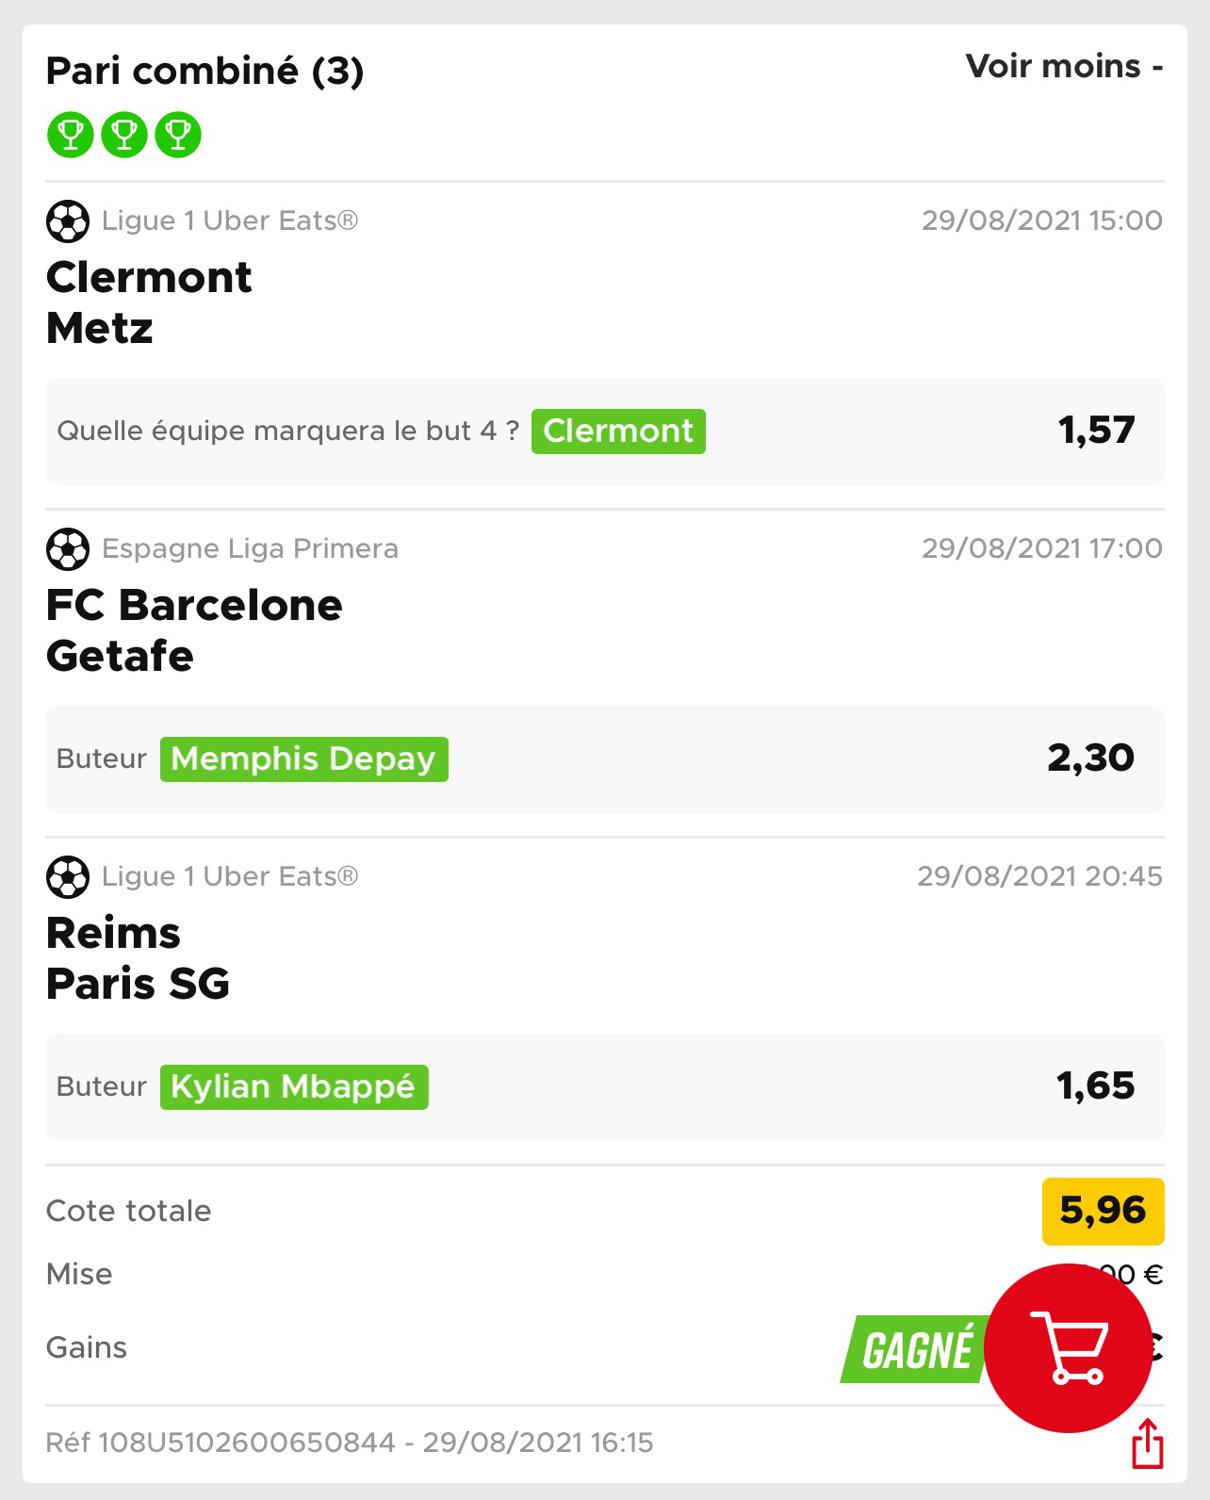1210x1500 pixels.
Task: Click the Pari combiné (3) heading
Action: [x=205, y=71]
